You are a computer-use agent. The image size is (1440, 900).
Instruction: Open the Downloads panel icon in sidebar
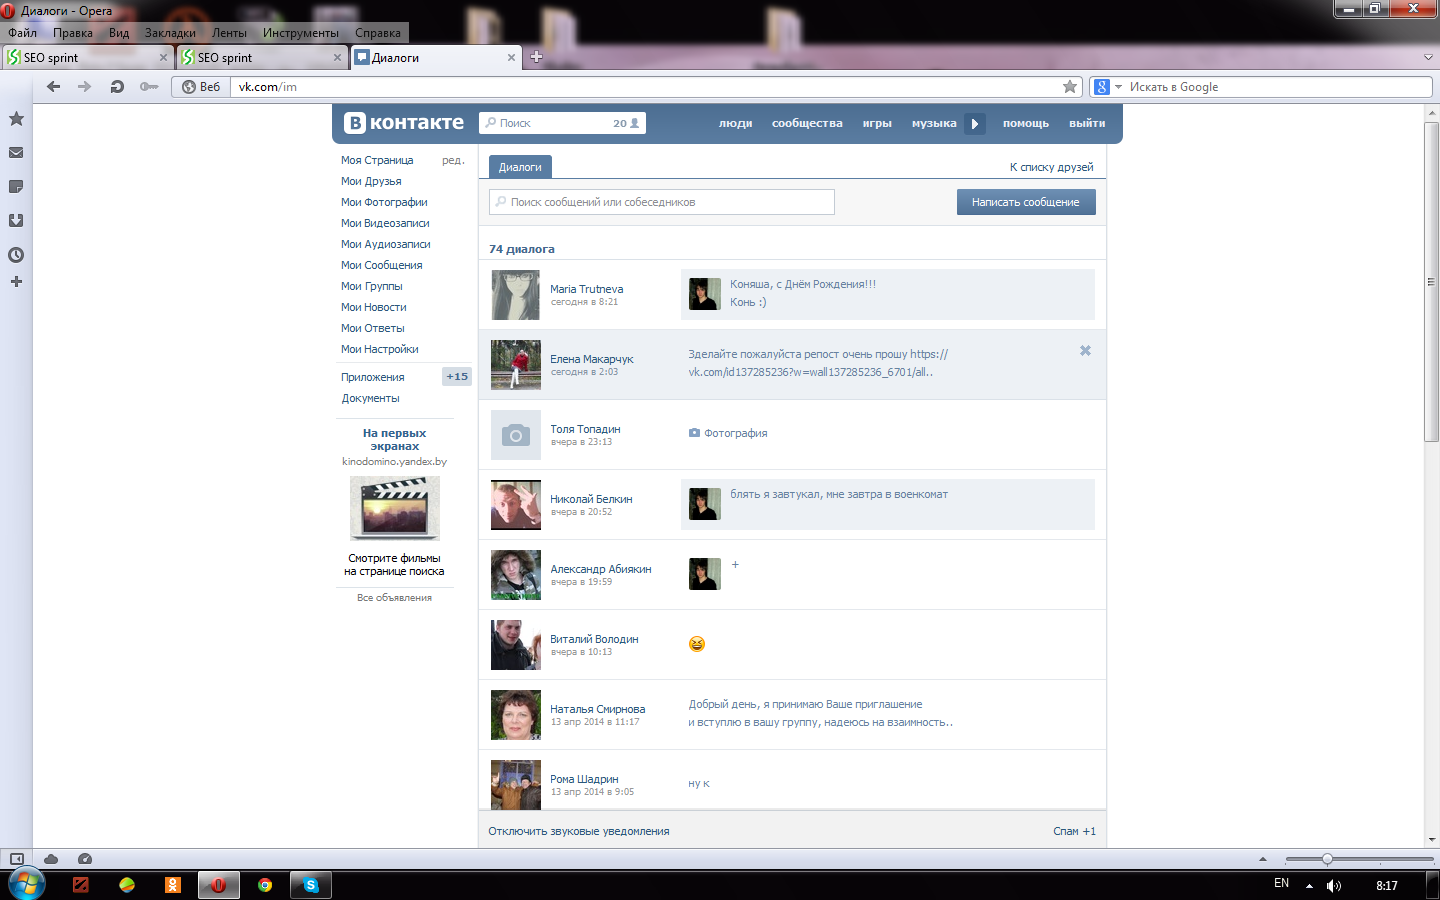coord(16,221)
